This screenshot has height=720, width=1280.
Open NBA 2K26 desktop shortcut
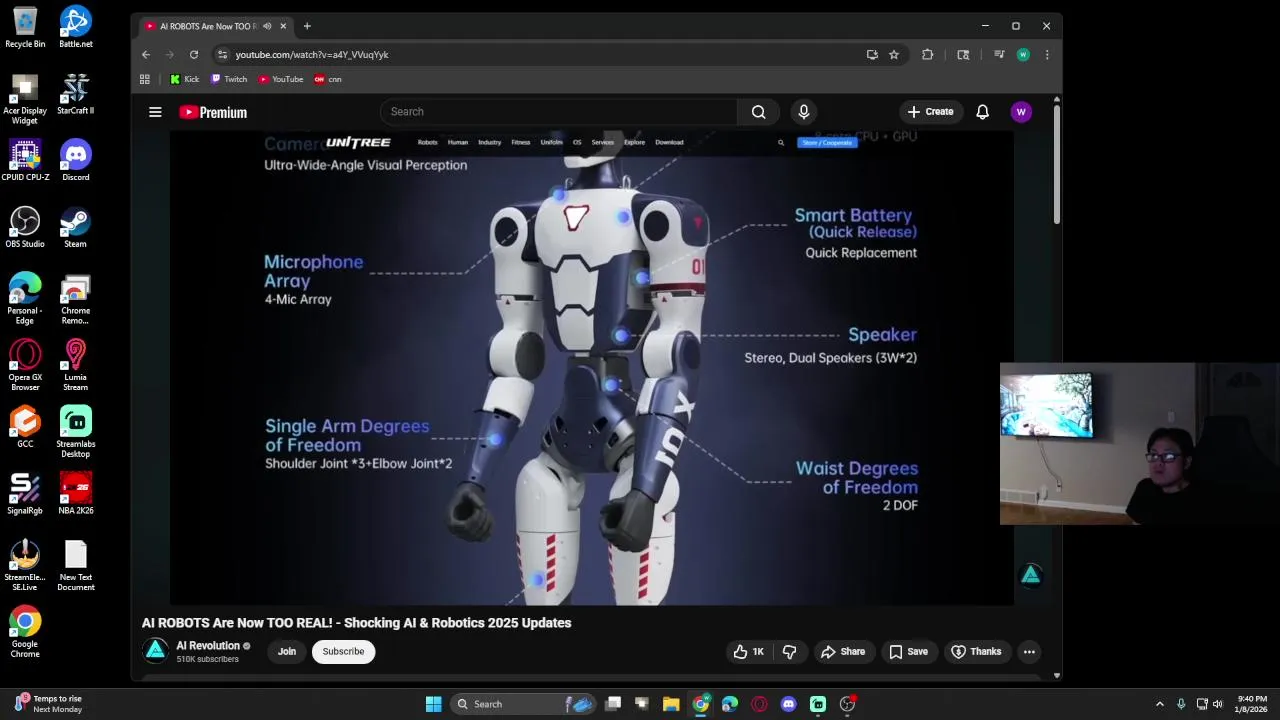pyautogui.click(x=75, y=494)
